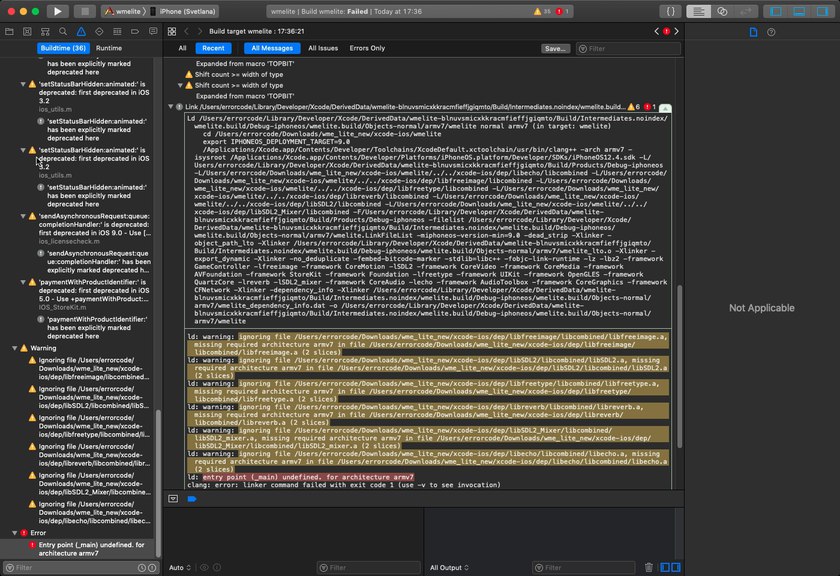Open the All Output dropdown
This screenshot has width=840, height=576.
(449, 567)
